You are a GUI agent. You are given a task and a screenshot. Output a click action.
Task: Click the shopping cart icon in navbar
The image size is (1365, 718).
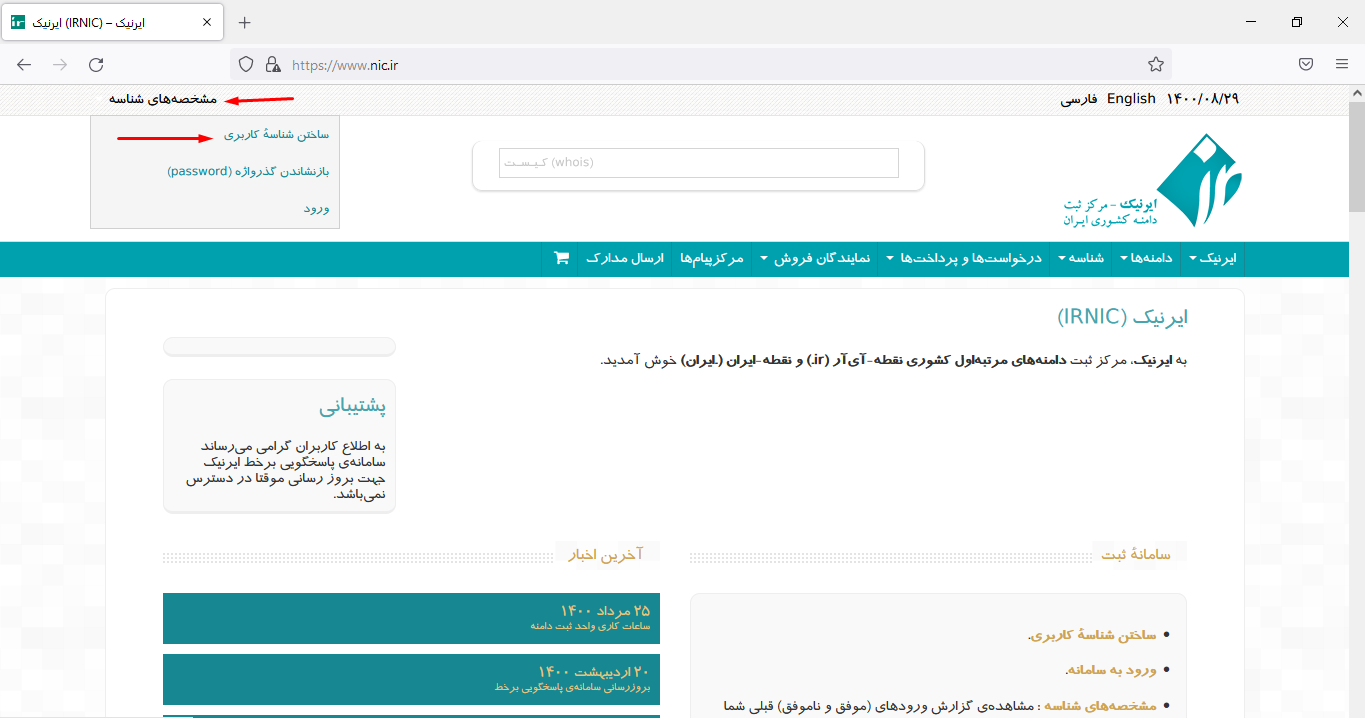tap(562, 258)
